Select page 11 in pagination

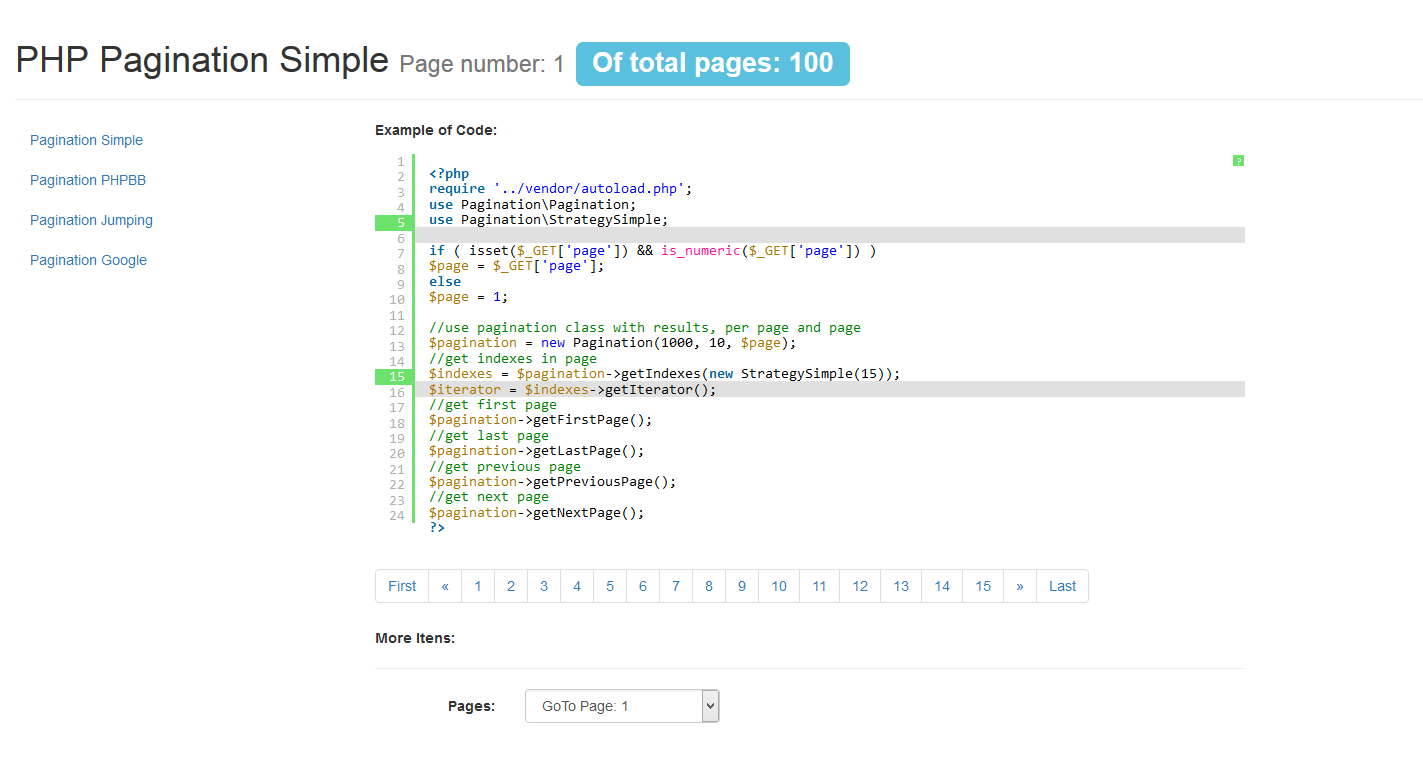coord(820,586)
